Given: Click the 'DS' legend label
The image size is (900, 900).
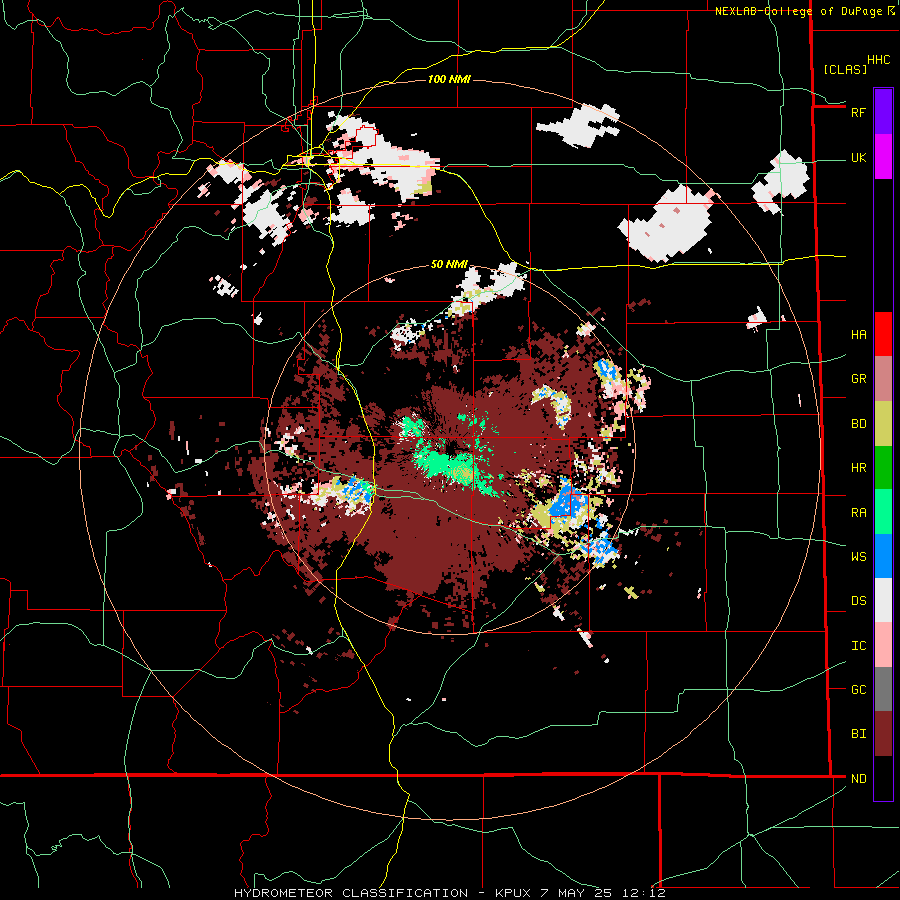Looking at the screenshot, I should point(858,601).
